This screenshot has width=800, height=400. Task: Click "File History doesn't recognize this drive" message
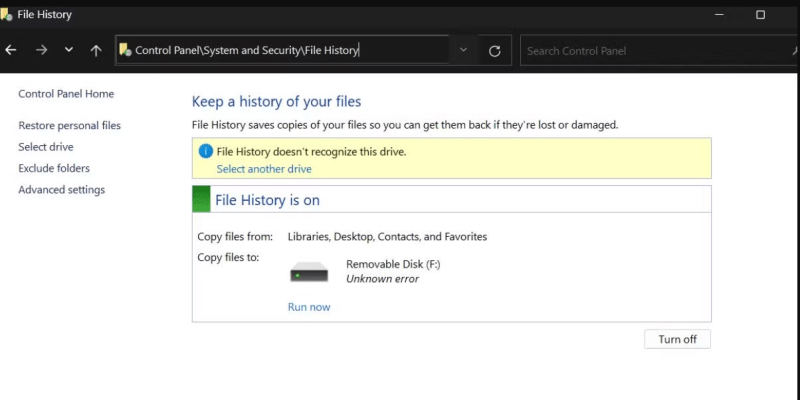(312, 152)
